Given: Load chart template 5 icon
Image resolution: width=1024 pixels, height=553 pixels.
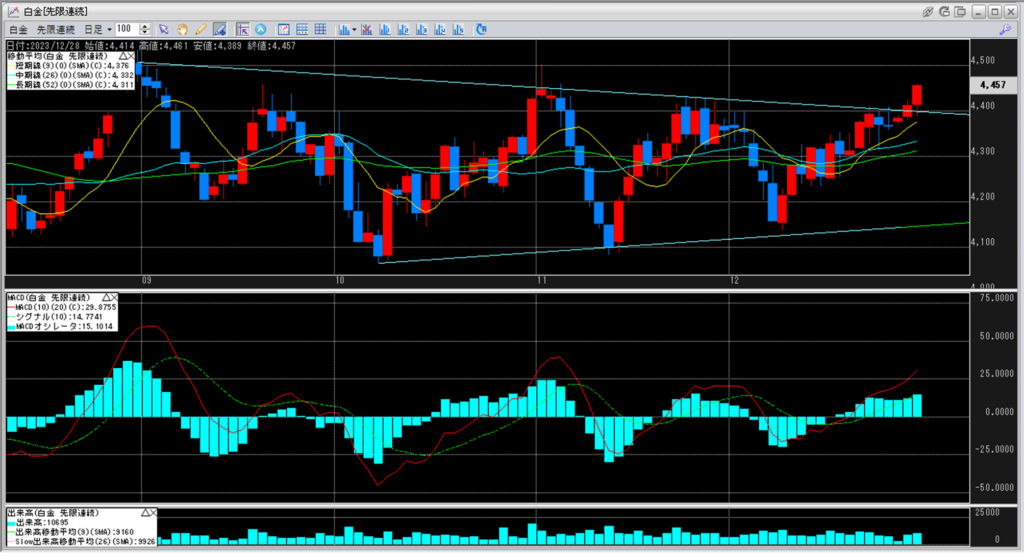Looking at the screenshot, I should click(458, 29).
